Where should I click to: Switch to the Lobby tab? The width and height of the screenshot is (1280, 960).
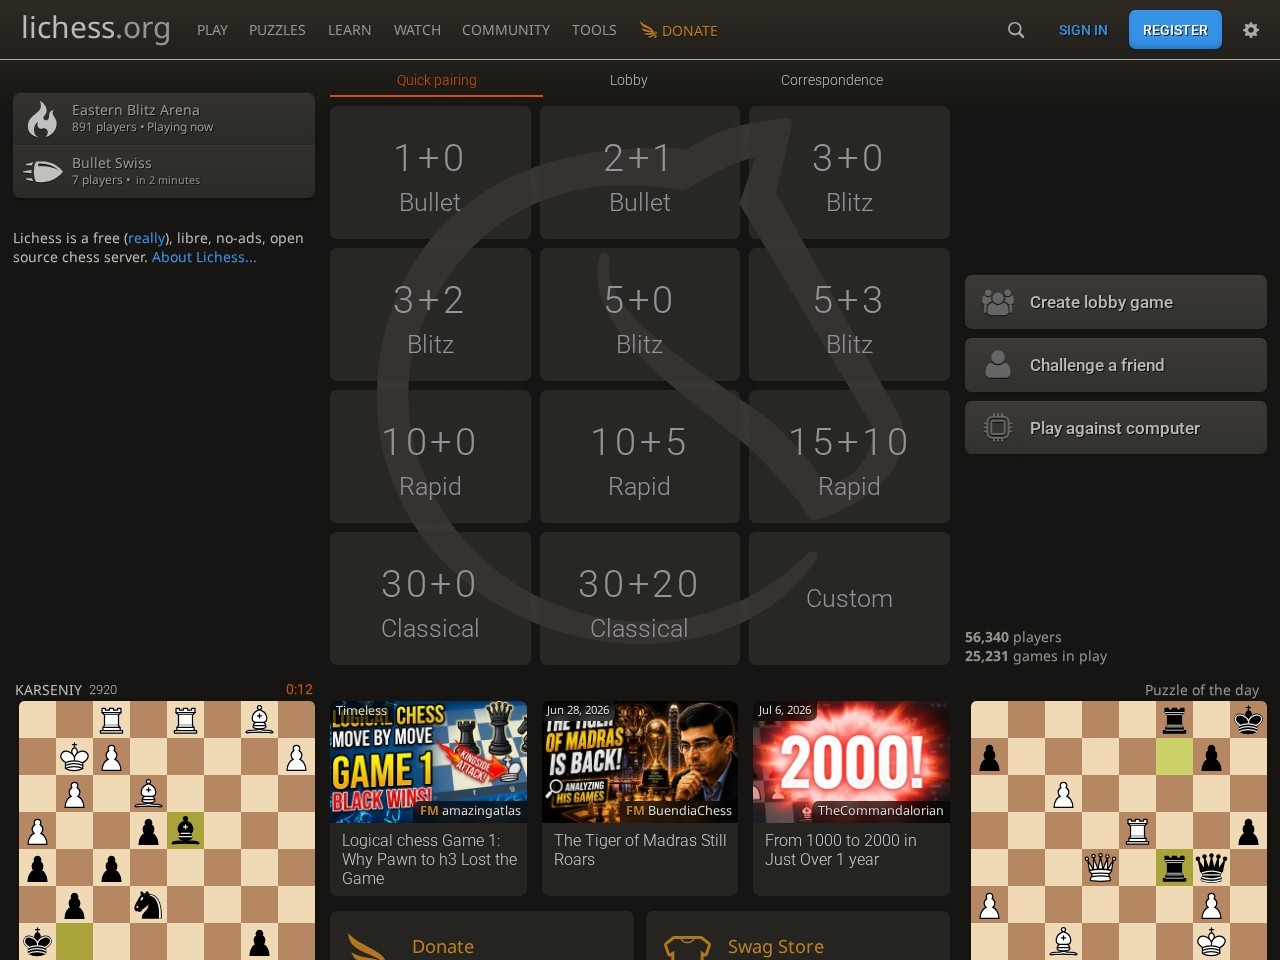pos(629,80)
